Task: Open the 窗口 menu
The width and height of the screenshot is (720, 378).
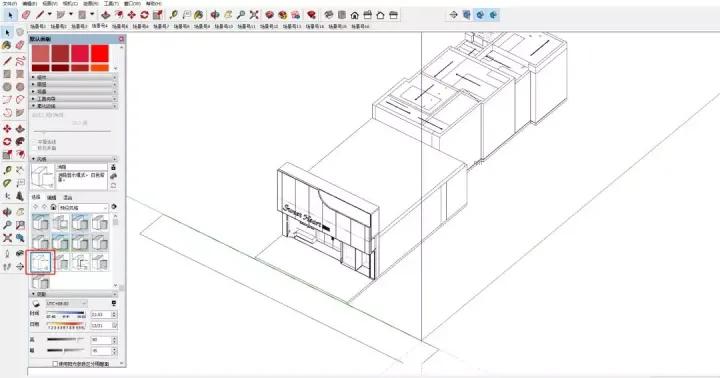Action: (131, 3)
